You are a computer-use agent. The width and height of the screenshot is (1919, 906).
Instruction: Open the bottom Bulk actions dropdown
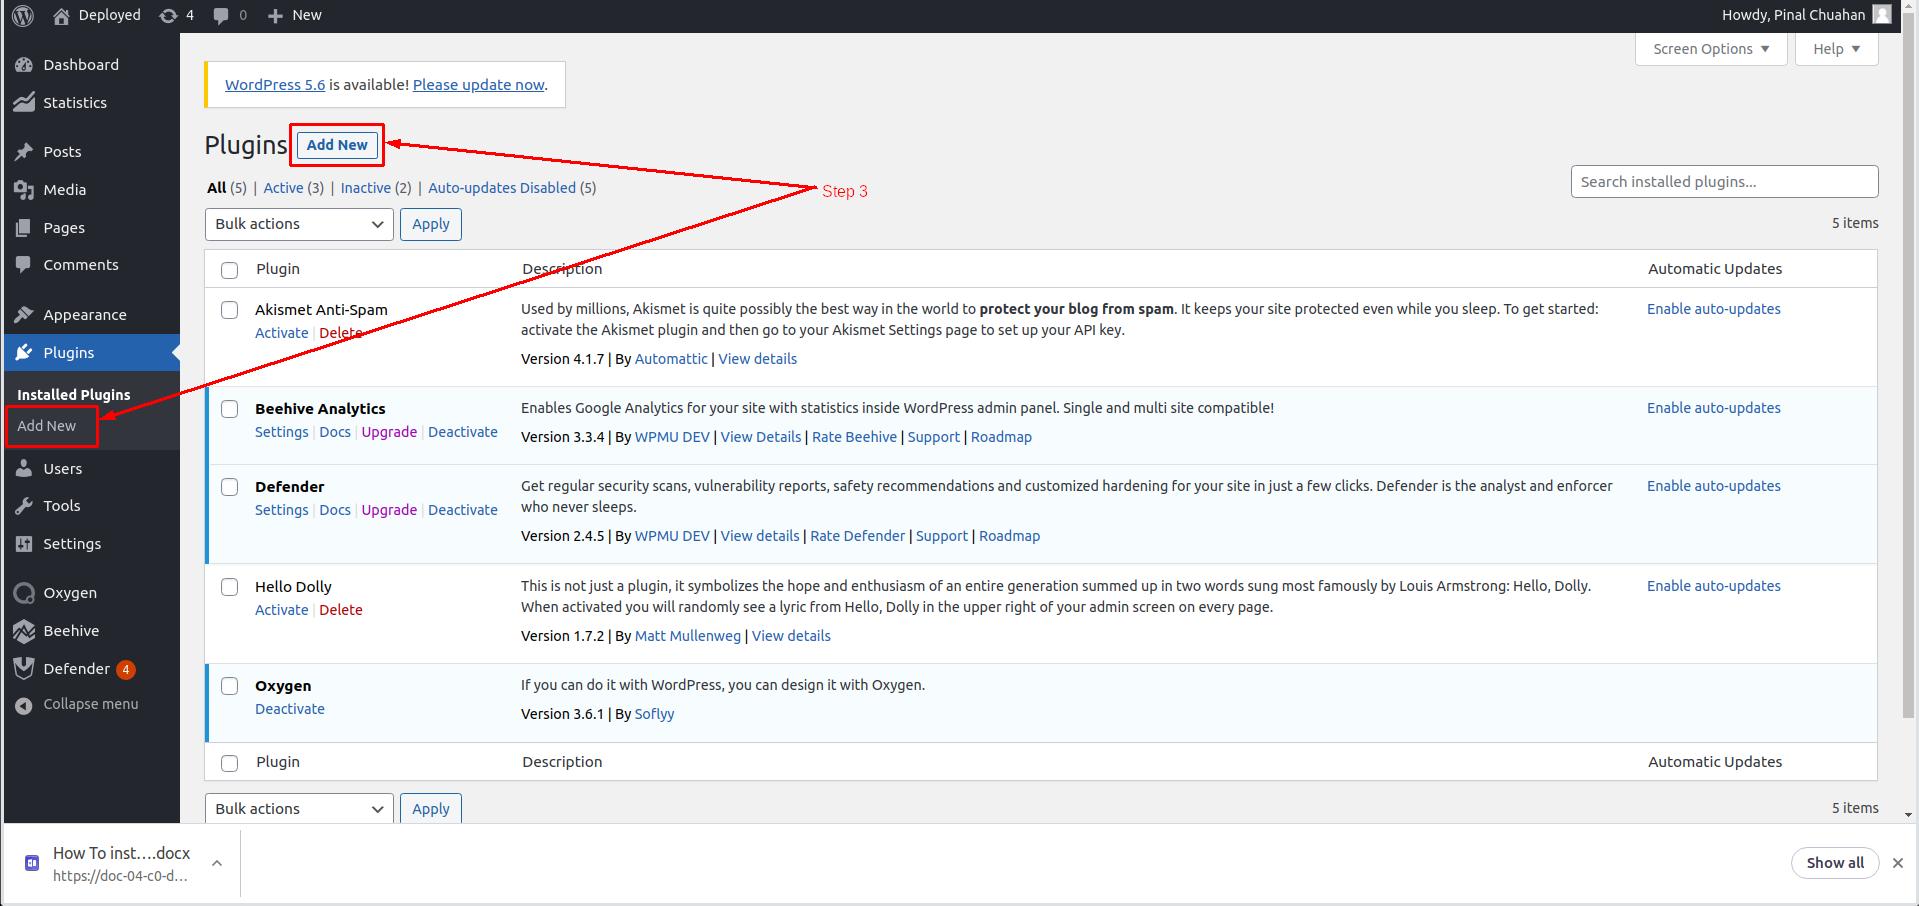point(299,809)
